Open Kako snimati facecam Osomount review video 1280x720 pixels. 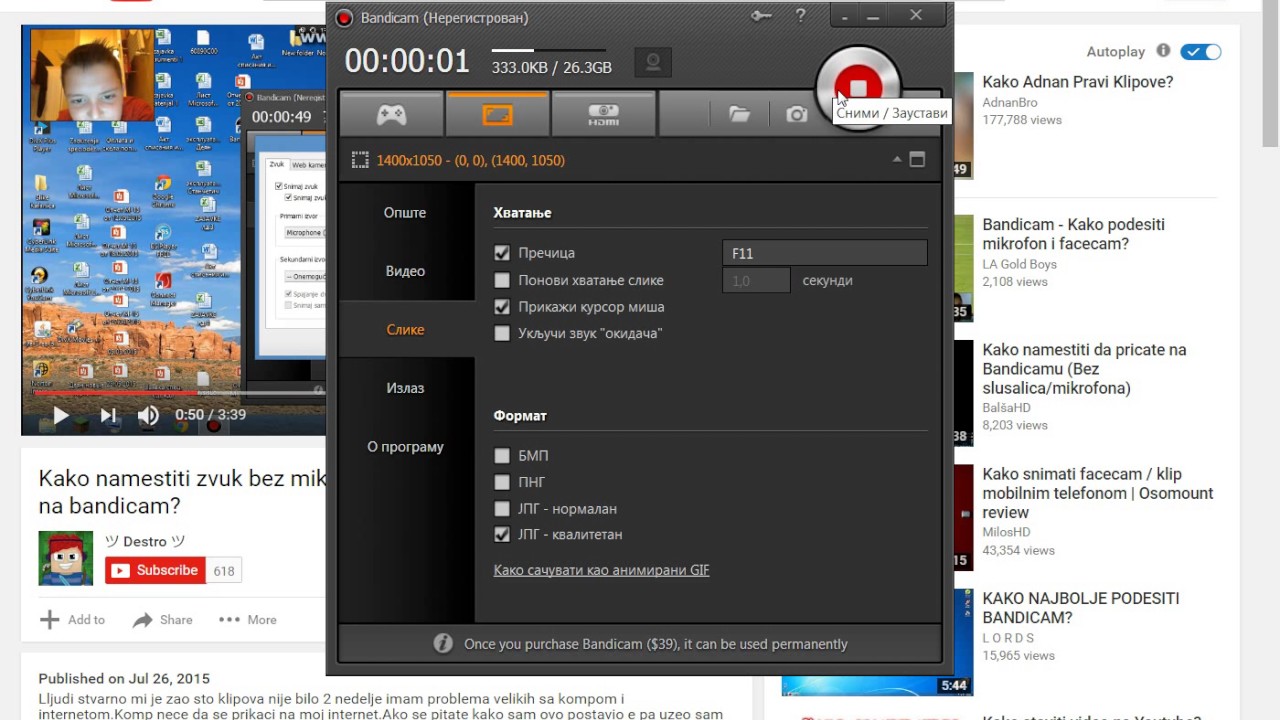[1097, 493]
